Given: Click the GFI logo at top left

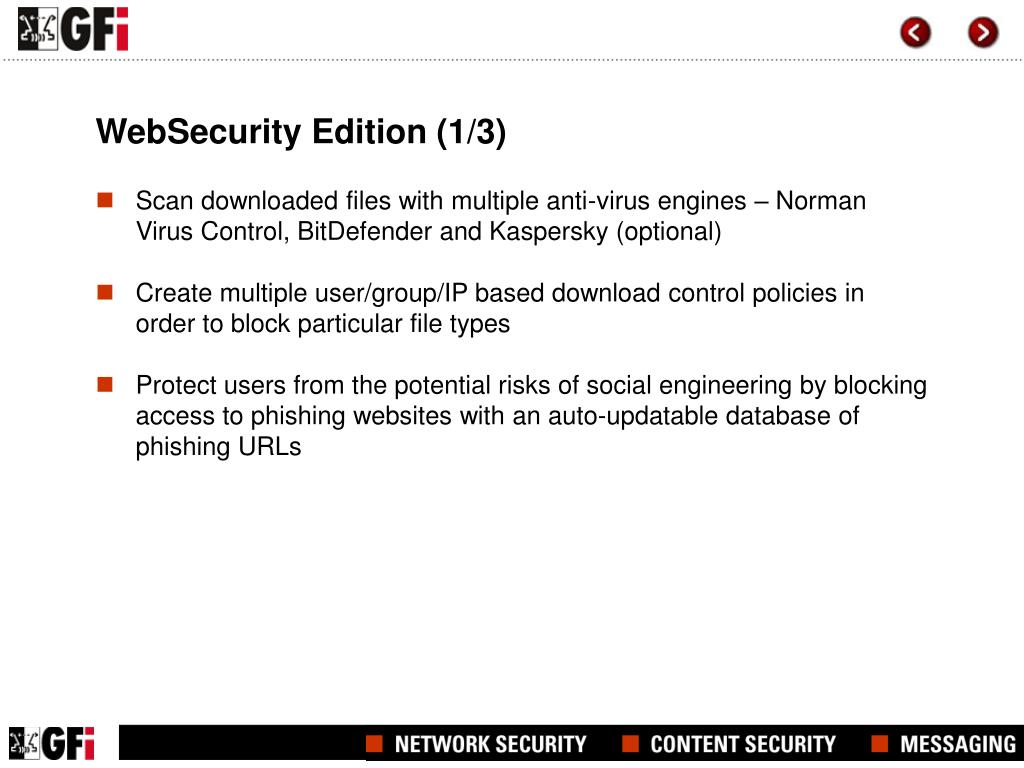Looking at the screenshot, I should pyautogui.click(x=72, y=29).
